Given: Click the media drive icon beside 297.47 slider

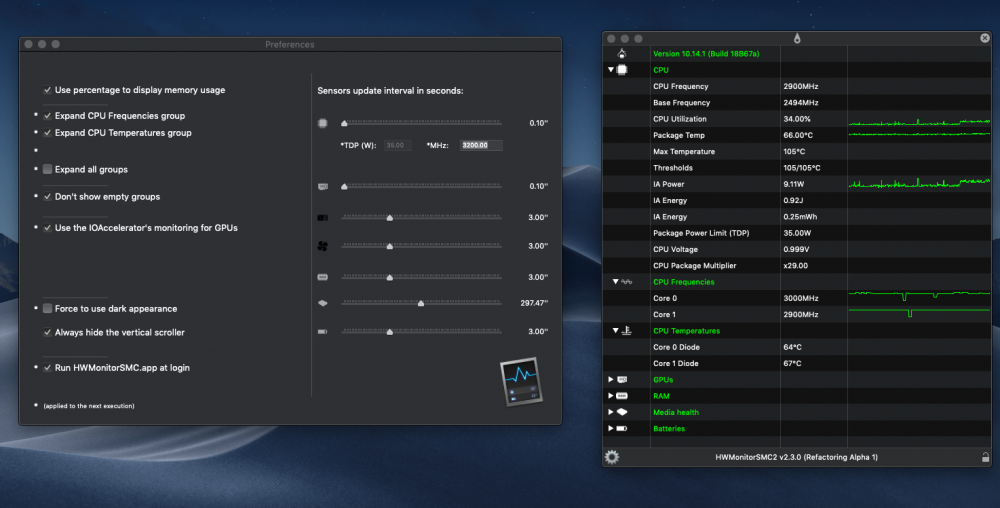Looking at the screenshot, I should tap(323, 303).
